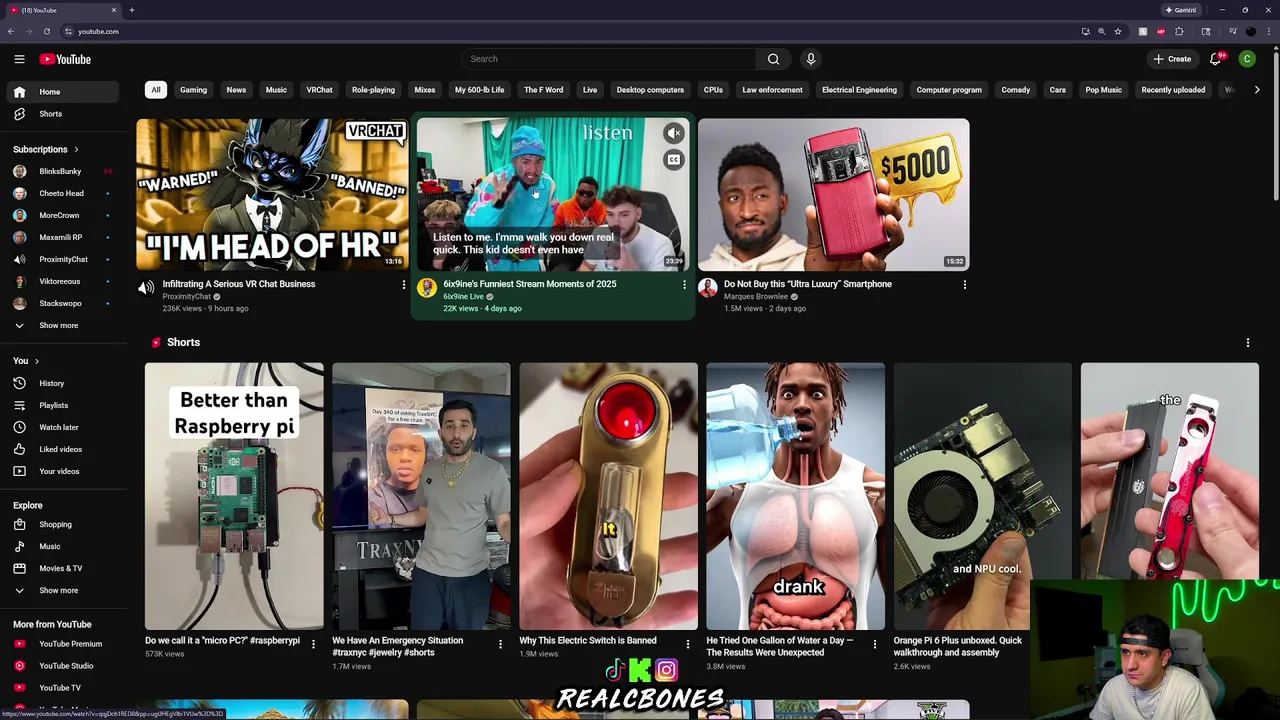Open the account avatar menu

(x=1247, y=59)
